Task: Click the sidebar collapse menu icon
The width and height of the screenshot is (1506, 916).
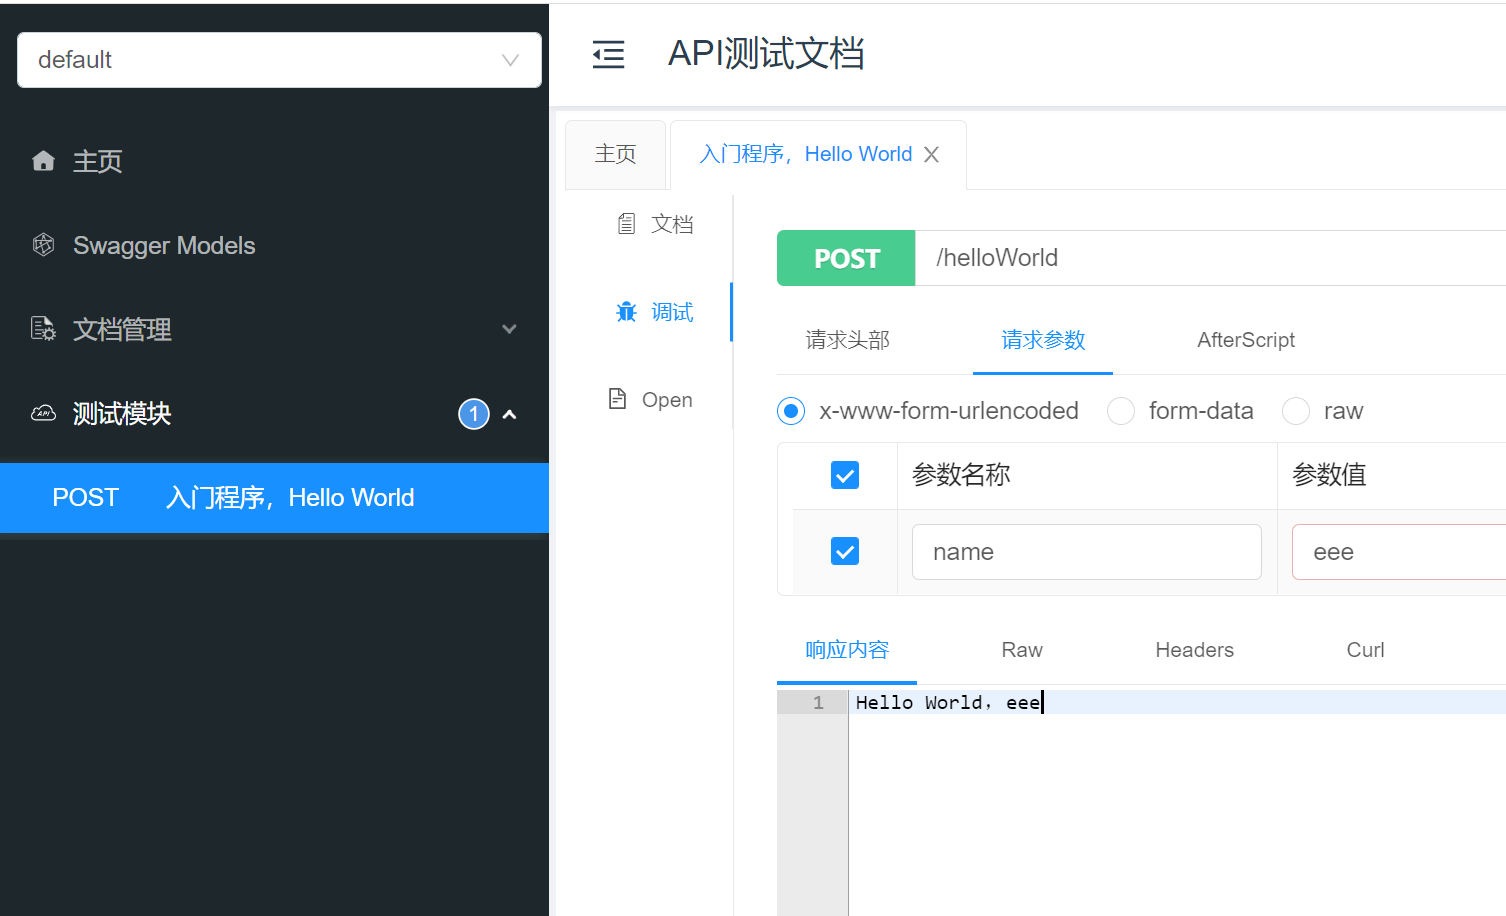Action: click(608, 55)
